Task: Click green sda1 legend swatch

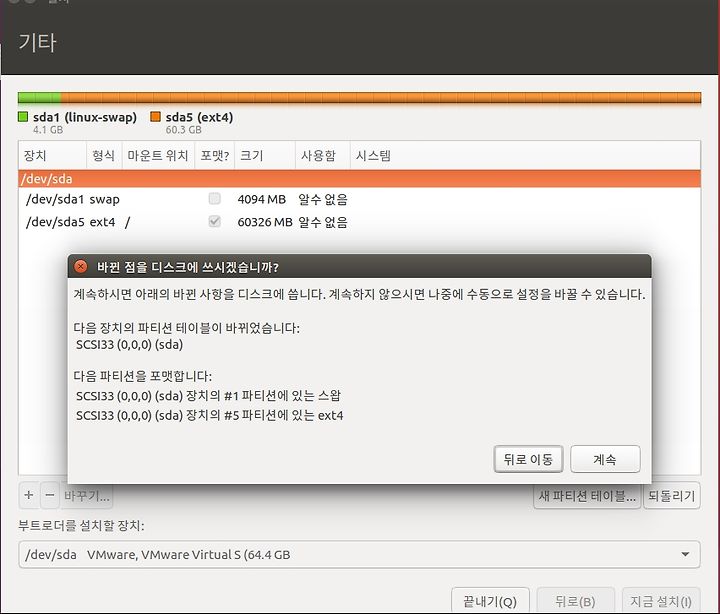Action: [x=23, y=117]
